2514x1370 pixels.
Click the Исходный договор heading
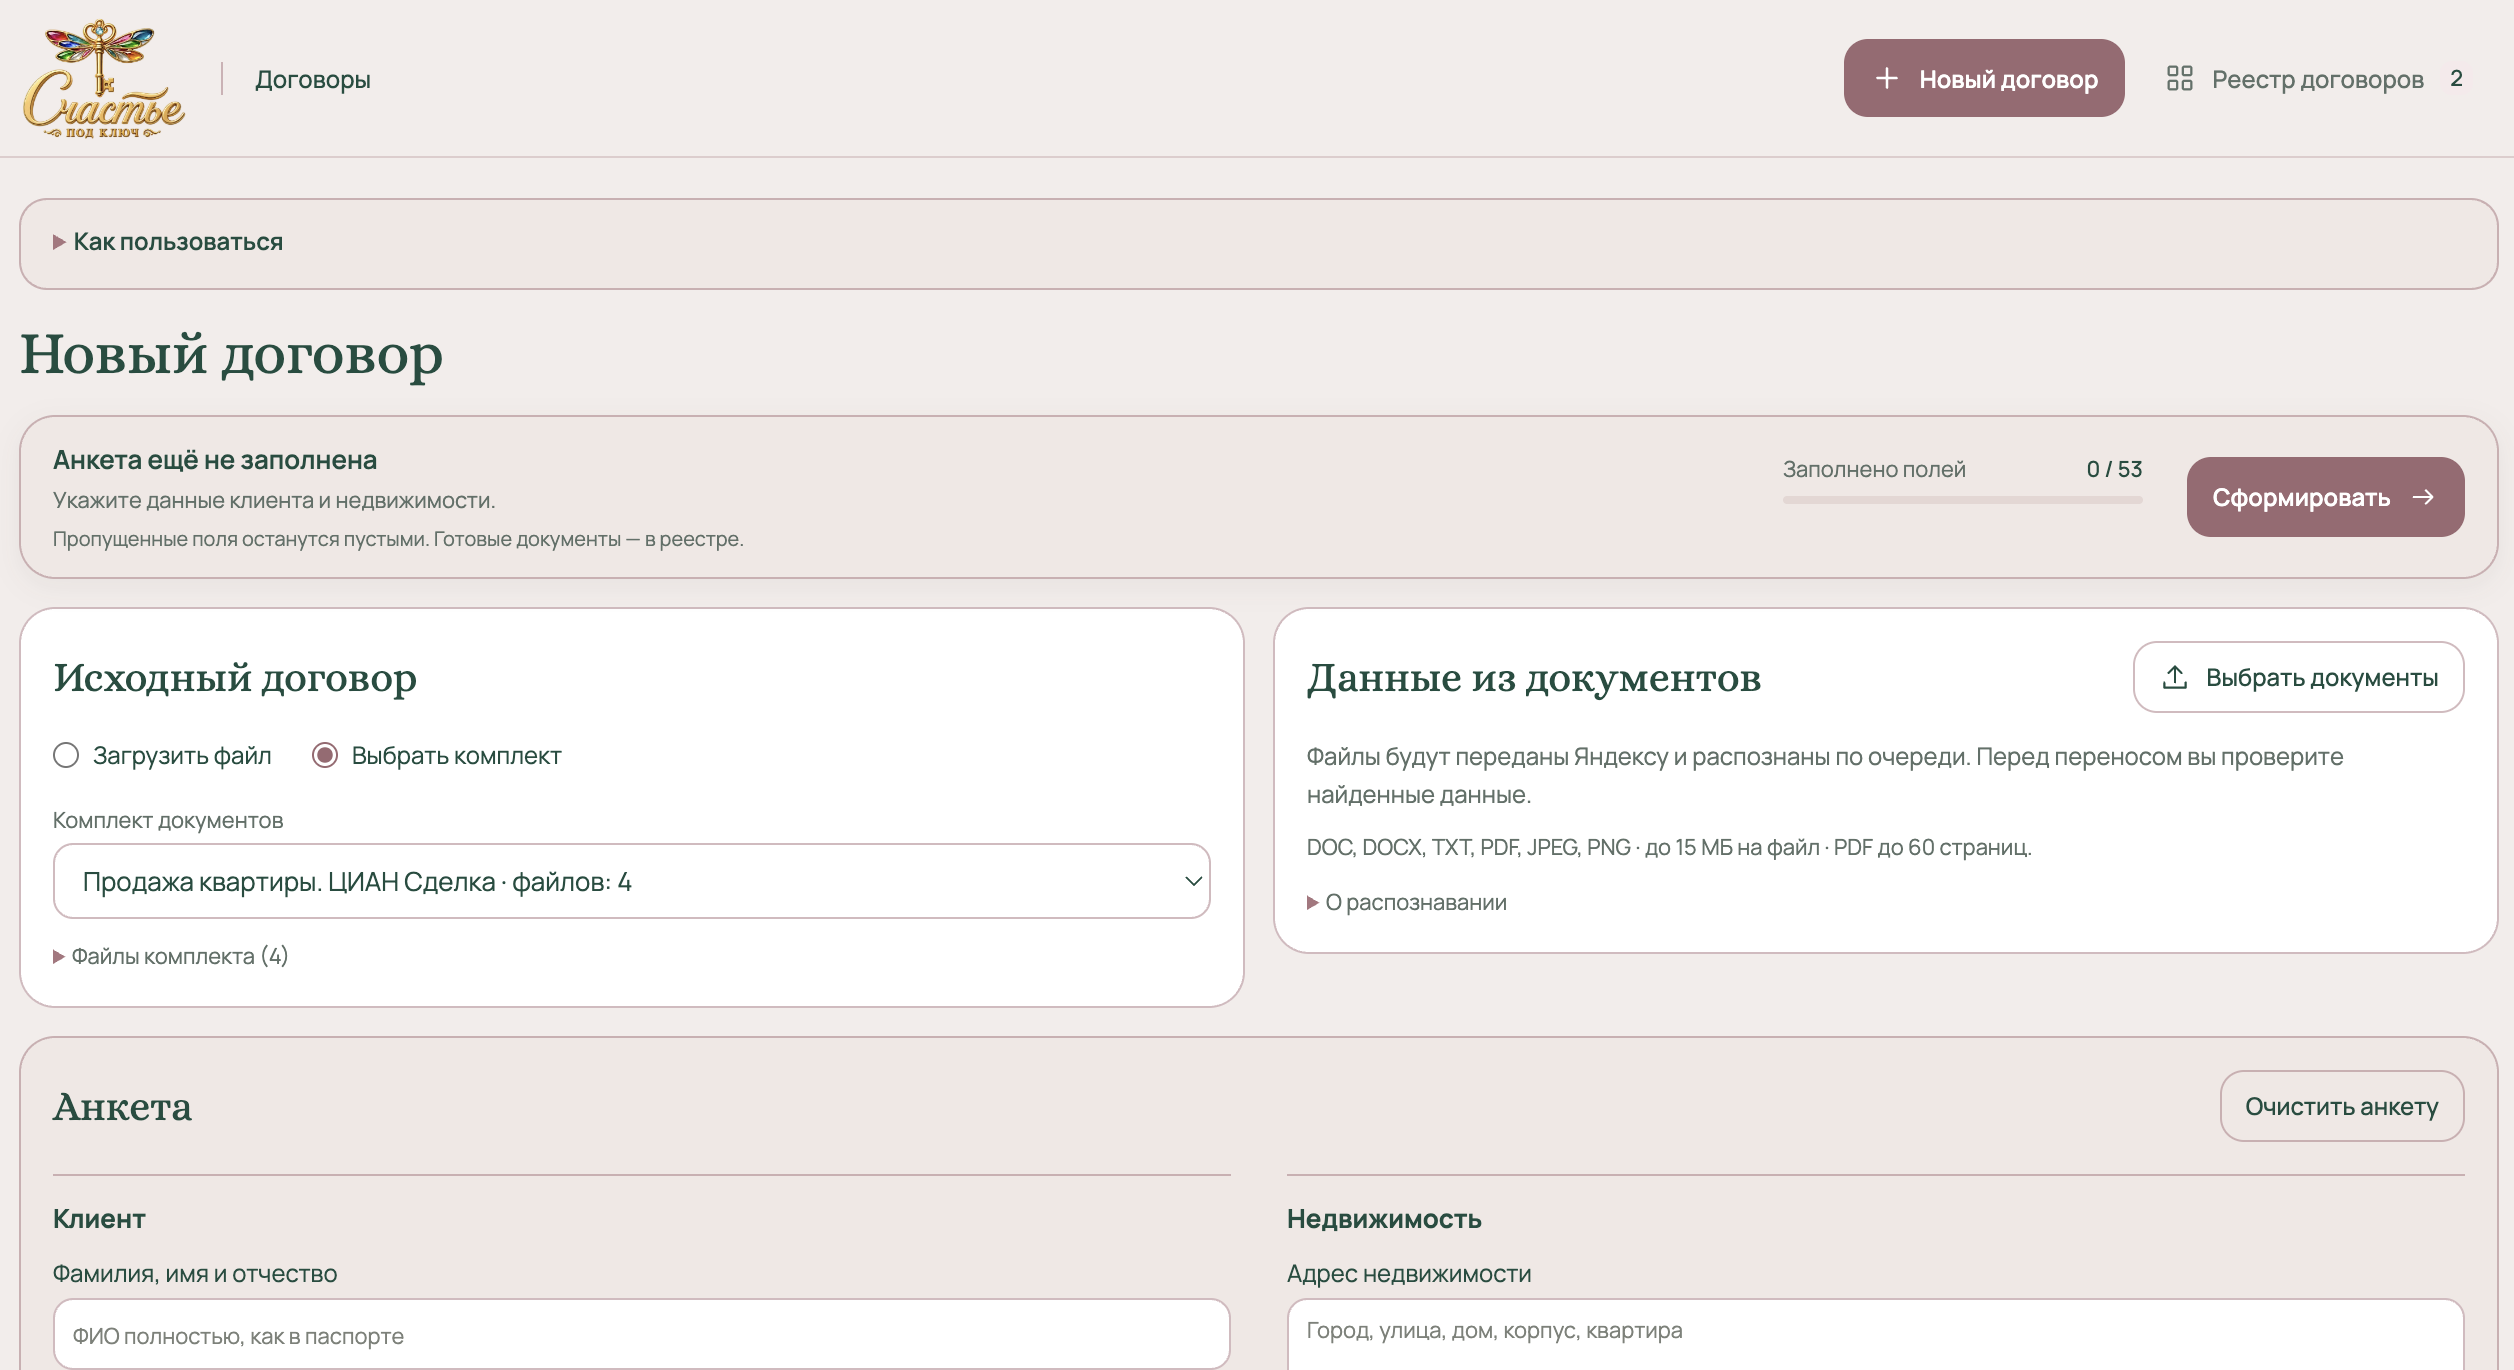235,679
